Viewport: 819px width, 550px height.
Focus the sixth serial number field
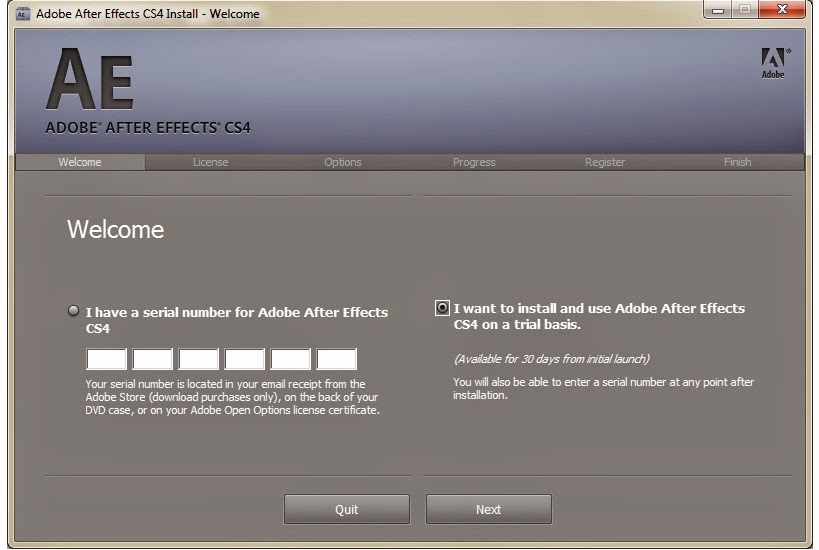[x=336, y=359]
